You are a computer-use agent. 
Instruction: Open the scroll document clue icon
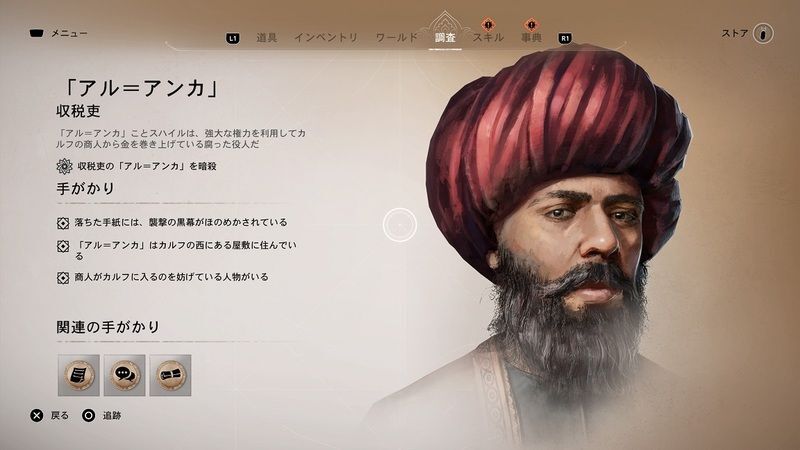coord(79,376)
